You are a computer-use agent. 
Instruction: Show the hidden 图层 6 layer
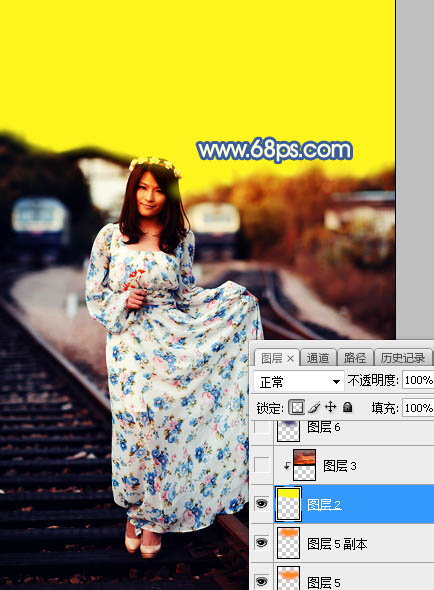262,428
